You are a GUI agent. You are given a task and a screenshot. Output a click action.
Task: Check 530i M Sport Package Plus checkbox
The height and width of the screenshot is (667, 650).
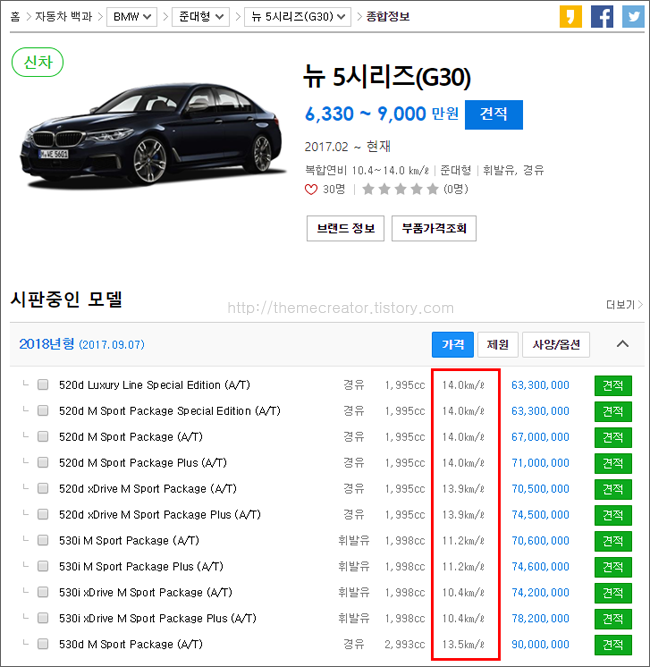tap(43, 567)
